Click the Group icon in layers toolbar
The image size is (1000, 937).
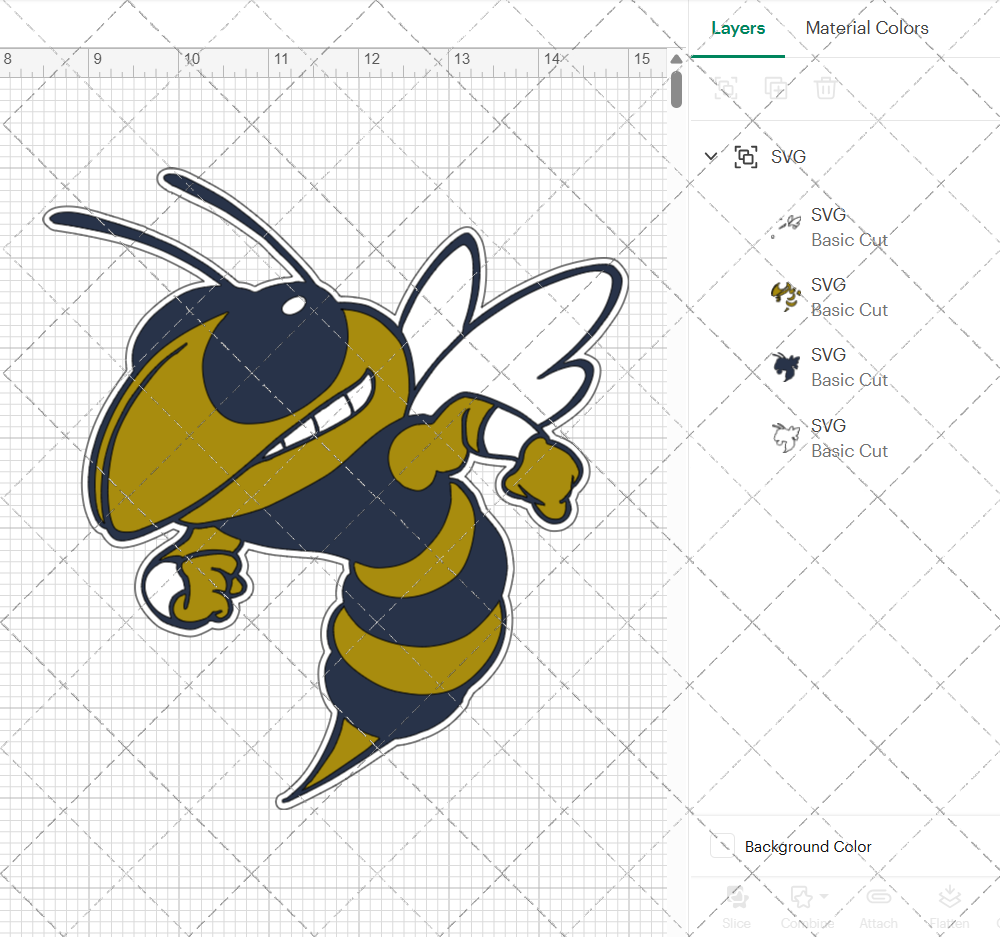point(726,88)
